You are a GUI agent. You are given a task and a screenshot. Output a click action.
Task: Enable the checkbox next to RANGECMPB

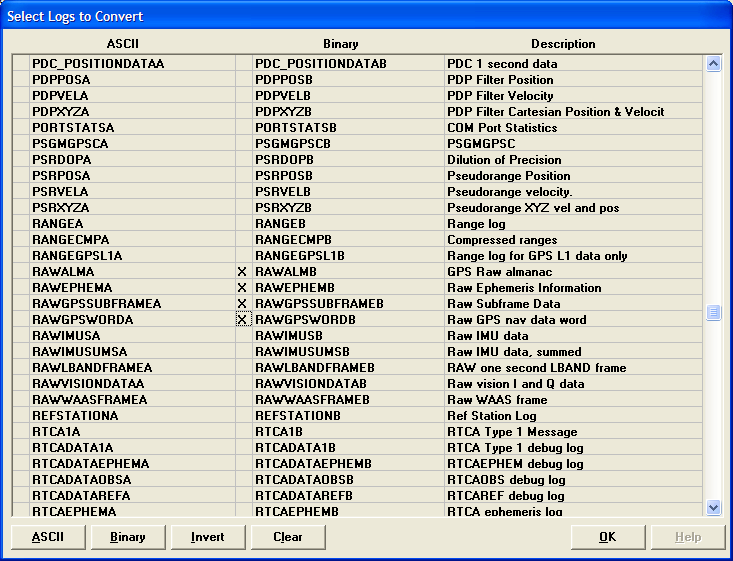242,240
